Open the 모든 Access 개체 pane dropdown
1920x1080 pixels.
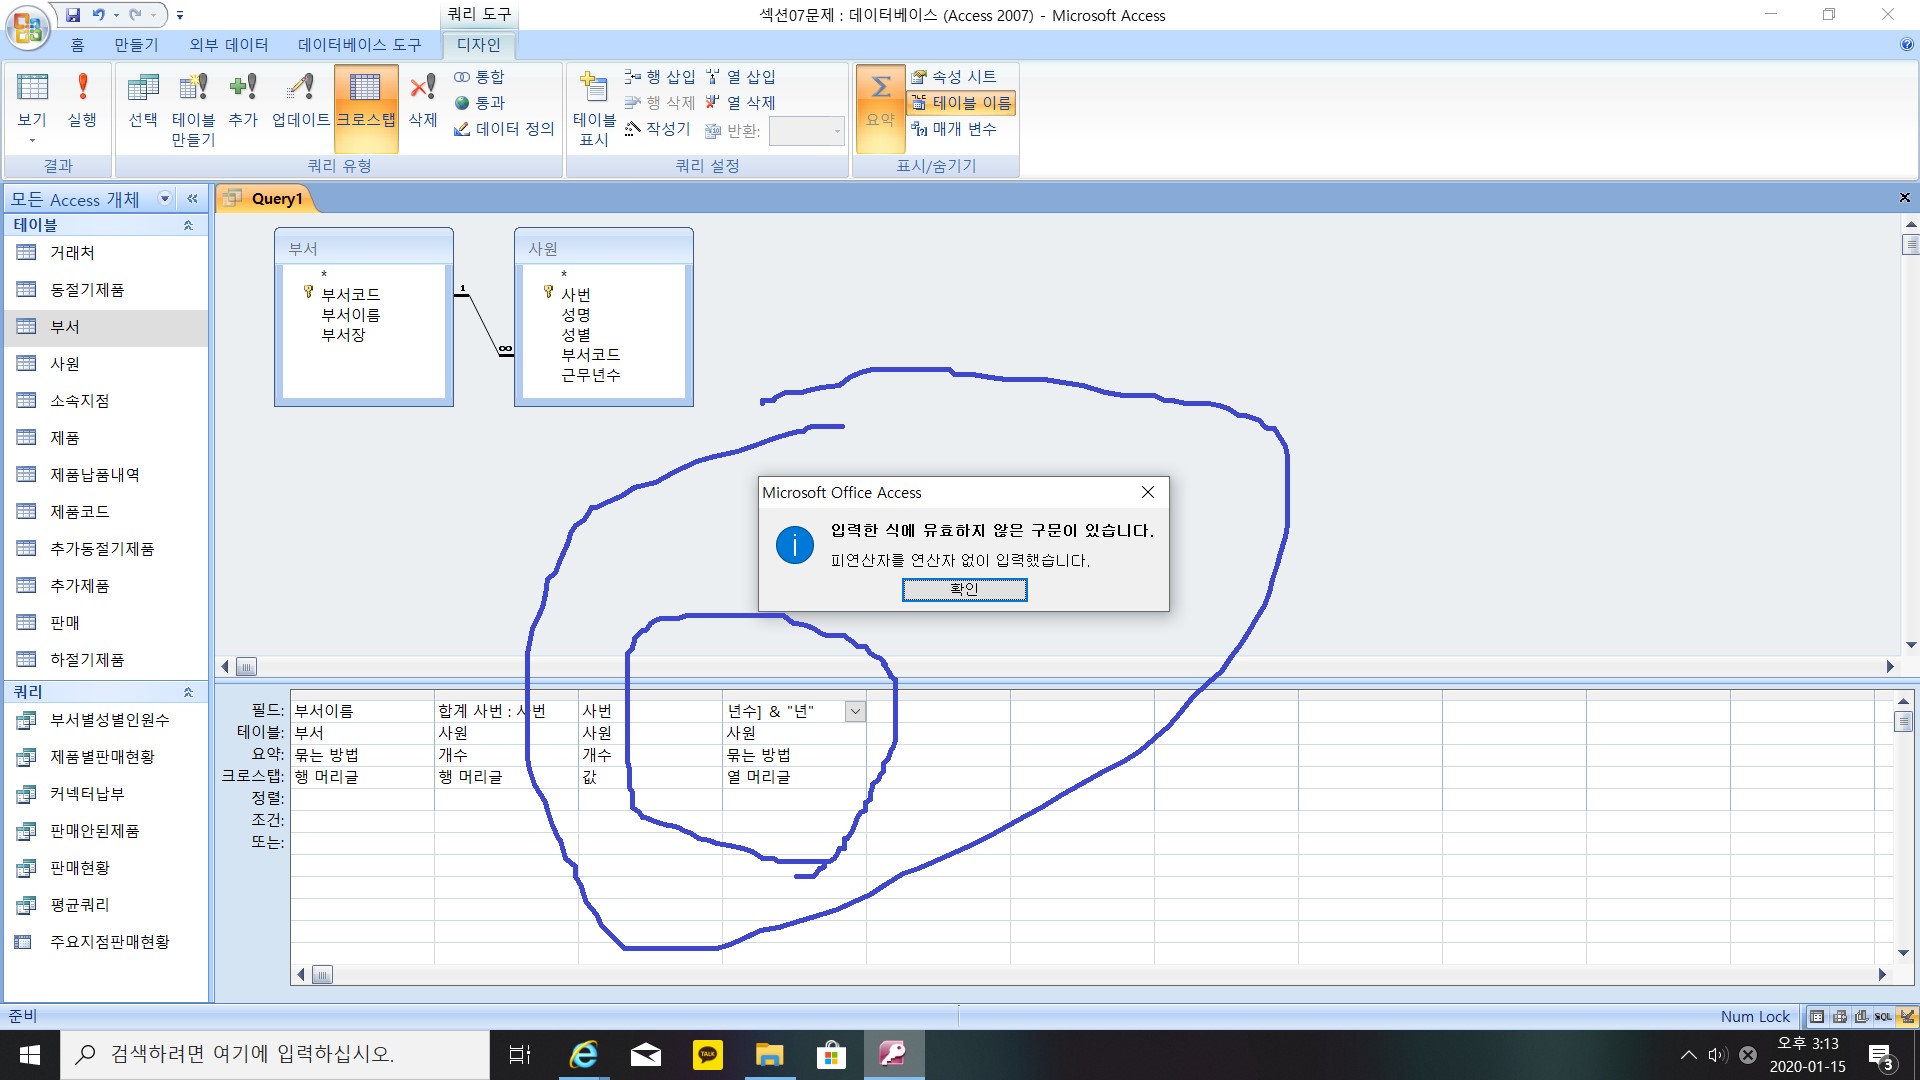click(x=165, y=199)
